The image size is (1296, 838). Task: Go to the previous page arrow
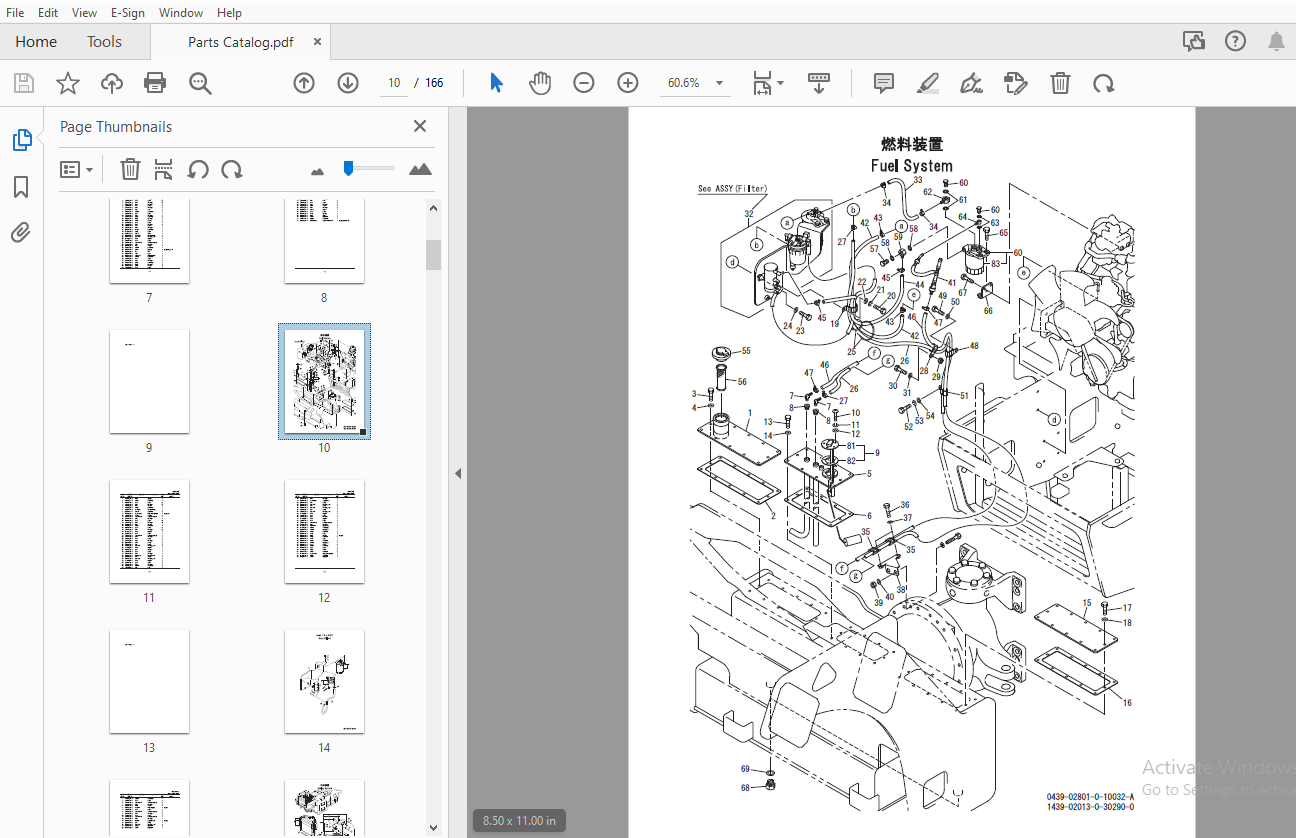coord(304,83)
